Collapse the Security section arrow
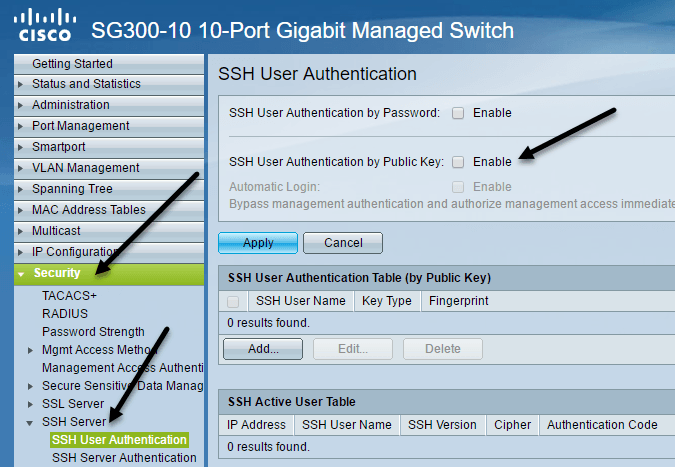The width and height of the screenshot is (675, 467). point(21,274)
